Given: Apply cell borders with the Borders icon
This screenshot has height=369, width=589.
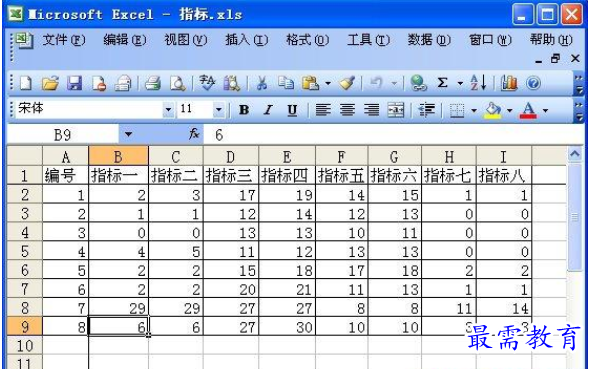Looking at the screenshot, I should (457, 110).
